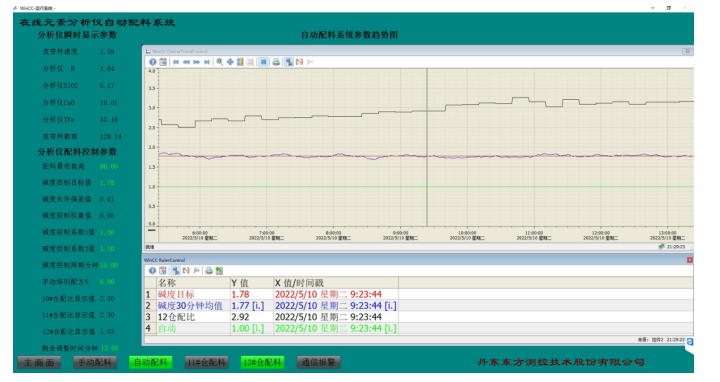The height and width of the screenshot is (382, 720).
Task: Click the vertical ruler line in trend
Action: [427, 147]
